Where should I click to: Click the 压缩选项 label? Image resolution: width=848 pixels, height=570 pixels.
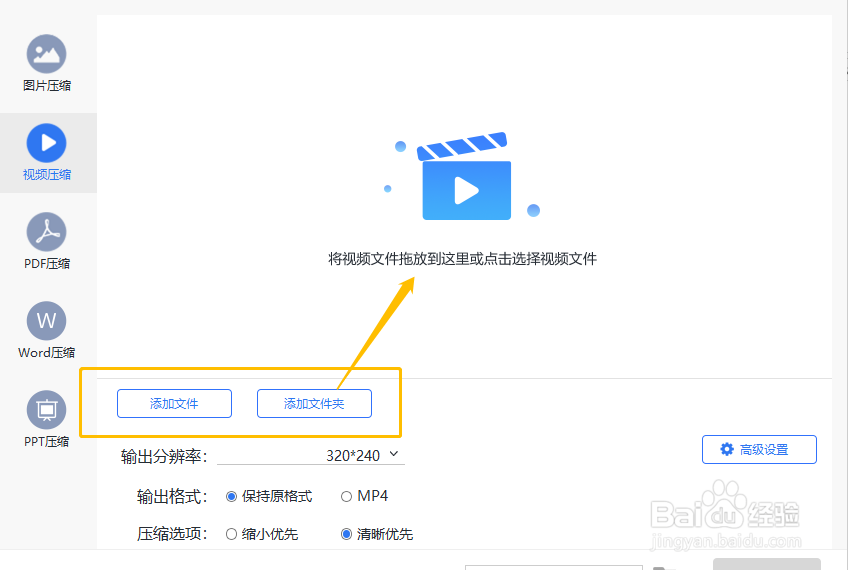[172, 534]
